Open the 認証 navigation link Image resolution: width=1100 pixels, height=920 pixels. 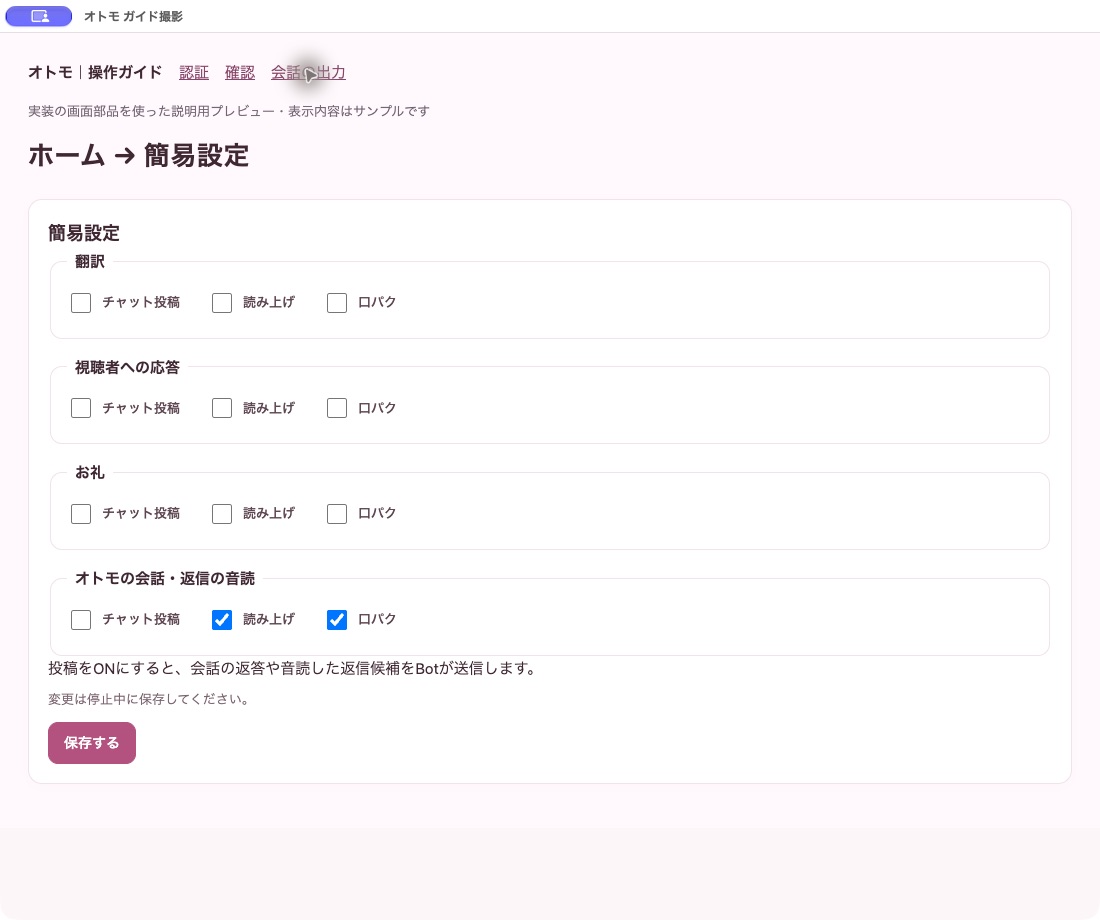[194, 73]
